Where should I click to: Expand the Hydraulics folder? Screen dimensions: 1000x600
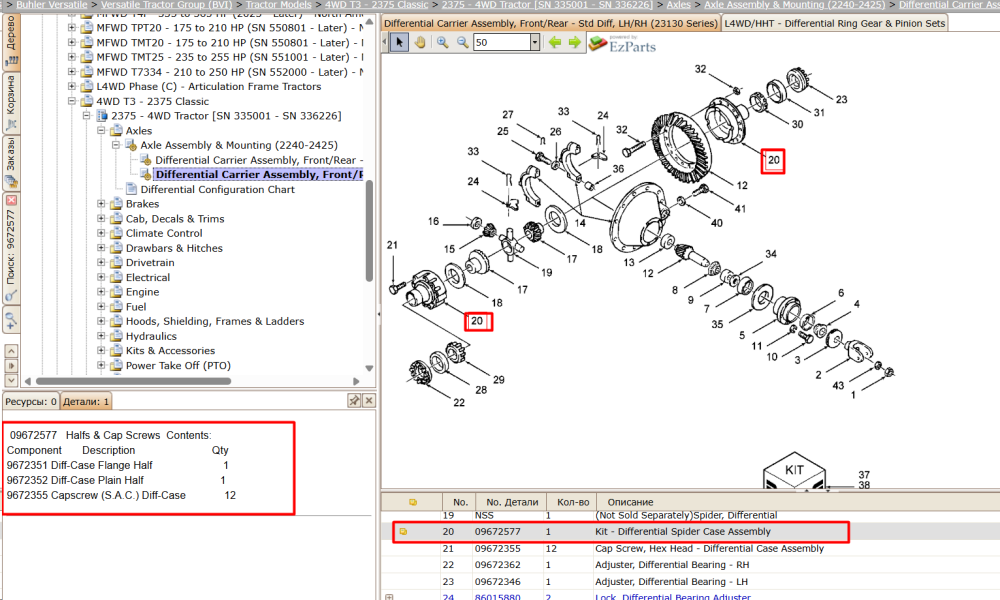tap(101, 336)
